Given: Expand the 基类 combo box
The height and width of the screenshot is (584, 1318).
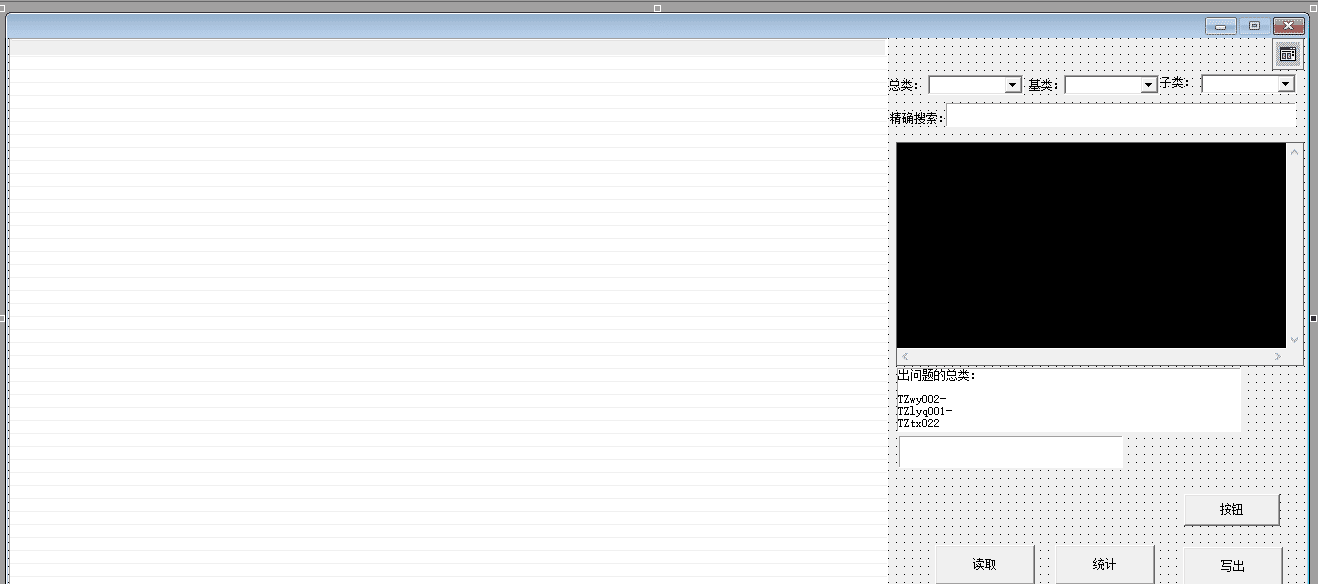Looking at the screenshot, I should (1149, 86).
